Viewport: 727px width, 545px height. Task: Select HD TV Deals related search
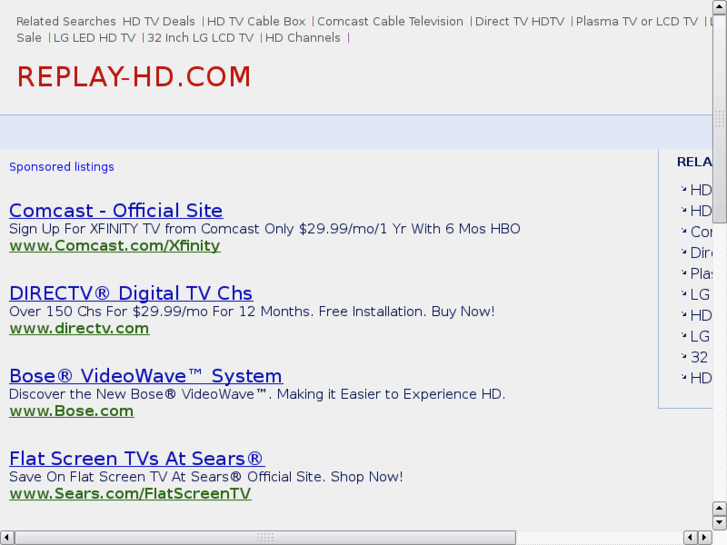[x=159, y=21]
